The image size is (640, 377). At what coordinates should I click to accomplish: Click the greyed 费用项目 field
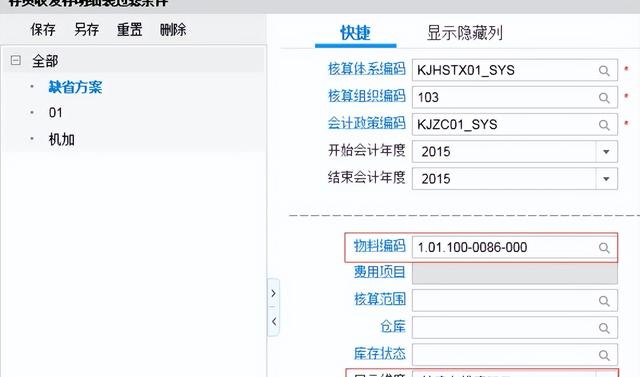tap(515, 273)
